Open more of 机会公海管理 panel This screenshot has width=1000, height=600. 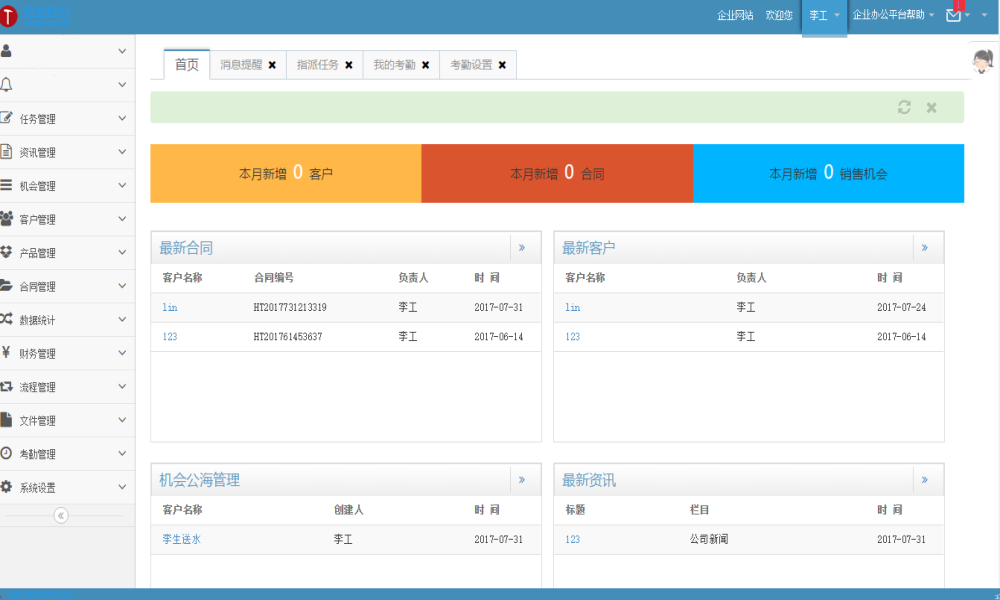tap(522, 479)
